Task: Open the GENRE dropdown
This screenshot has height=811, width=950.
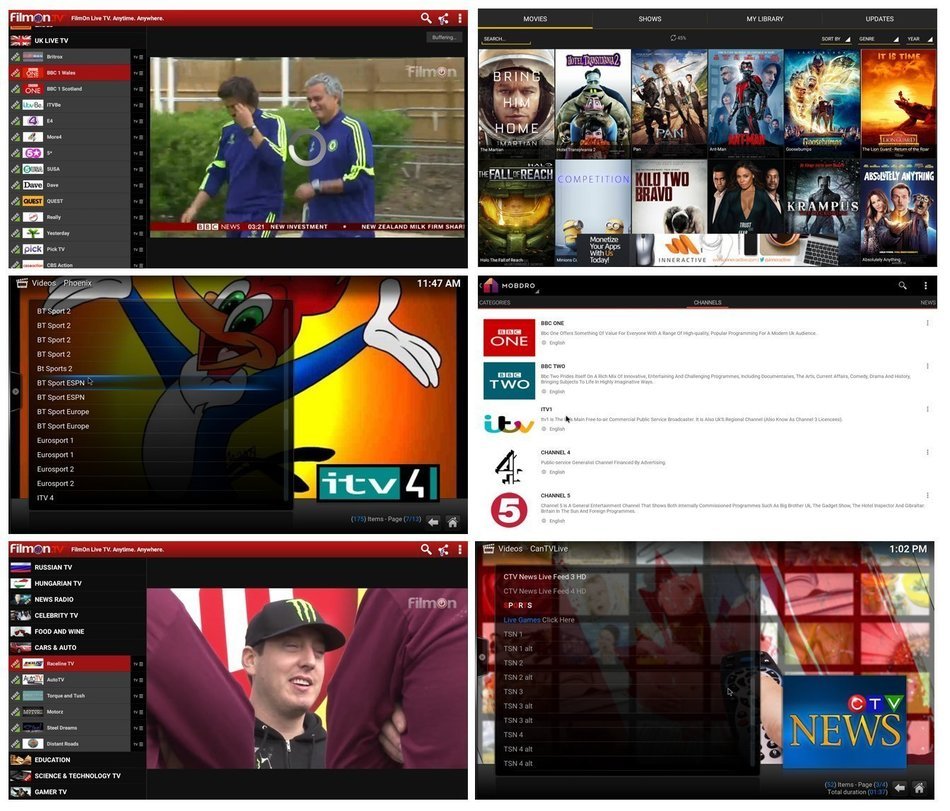Action: tap(879, 39)
